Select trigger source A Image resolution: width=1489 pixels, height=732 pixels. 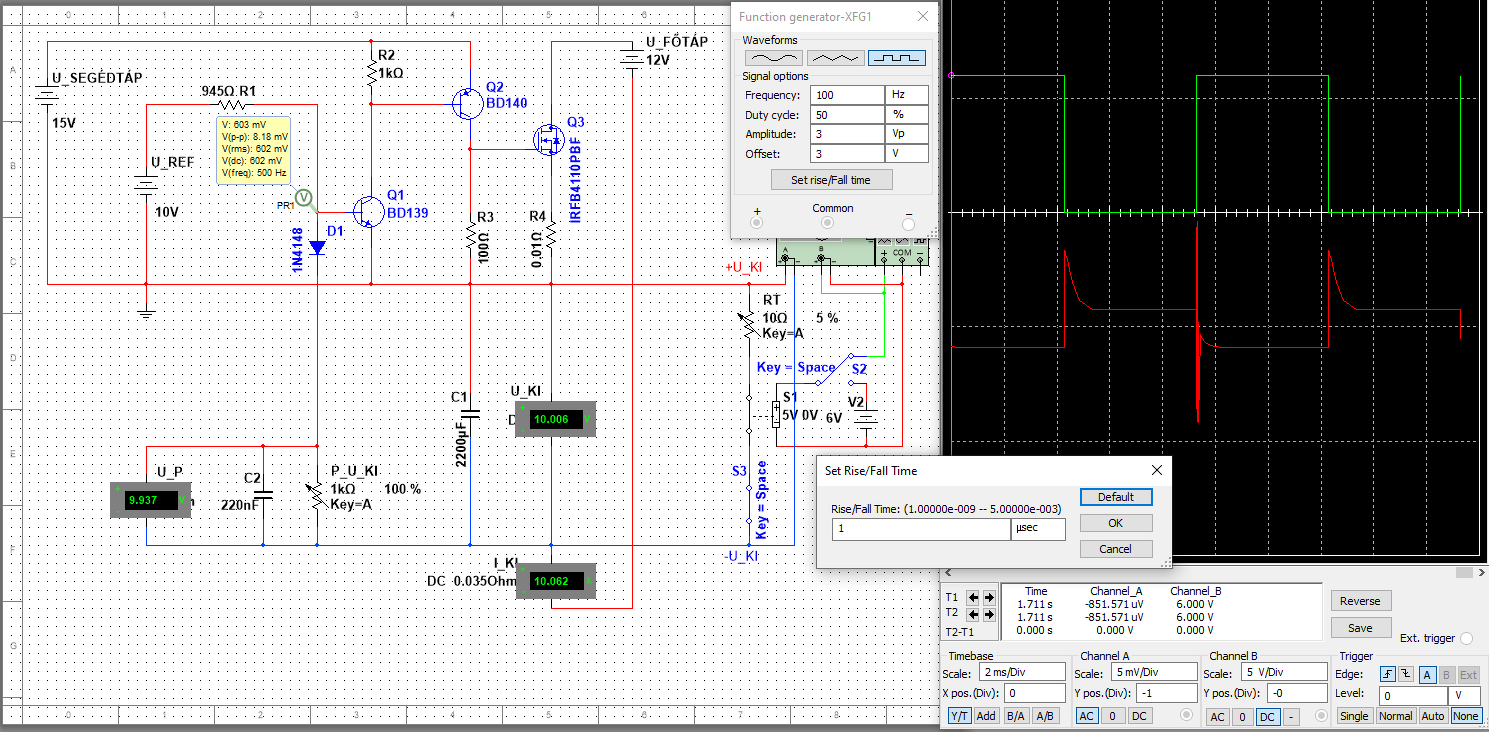1430,675
